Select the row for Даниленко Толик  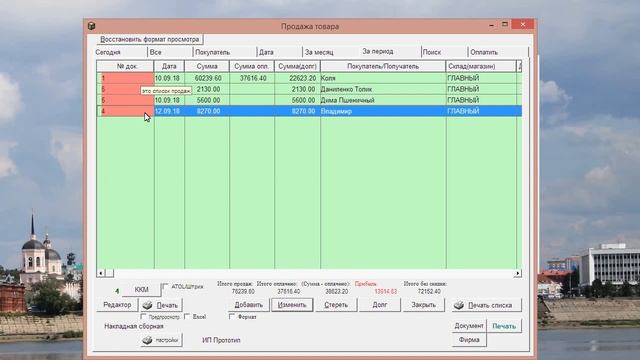309,89
